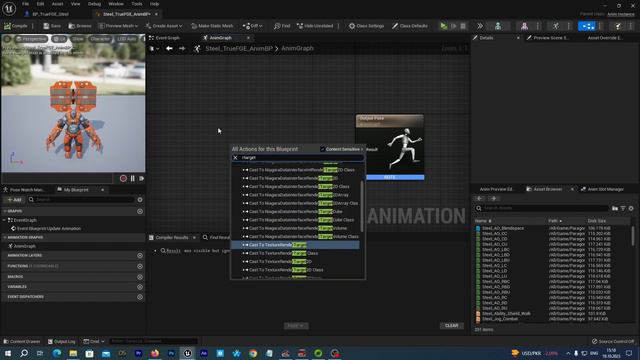Add a new variable
The height and width of the screenshot is (360, 640).
tap(140, 287)
